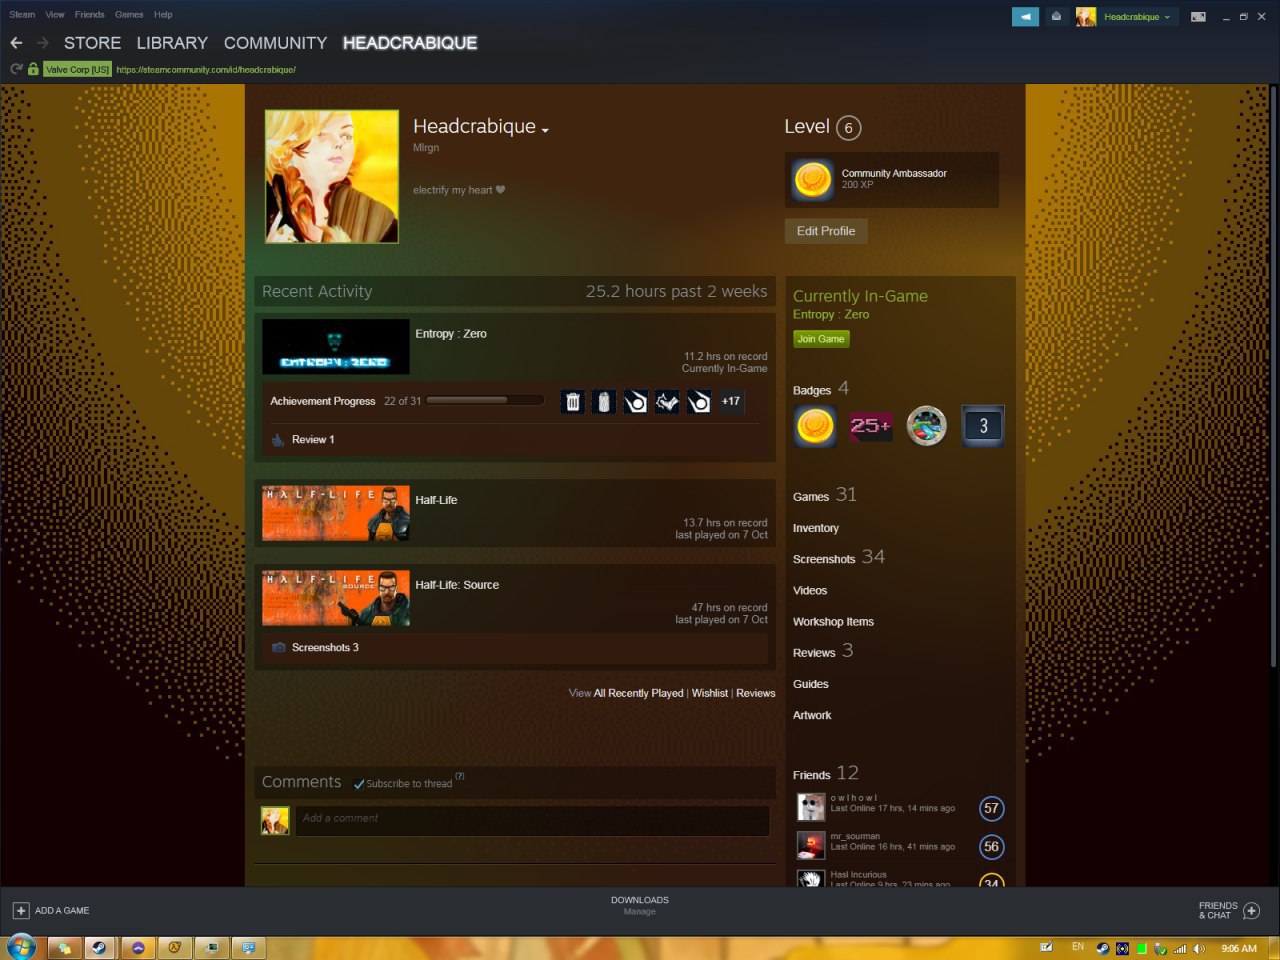Click the Add a comment field

532,820
